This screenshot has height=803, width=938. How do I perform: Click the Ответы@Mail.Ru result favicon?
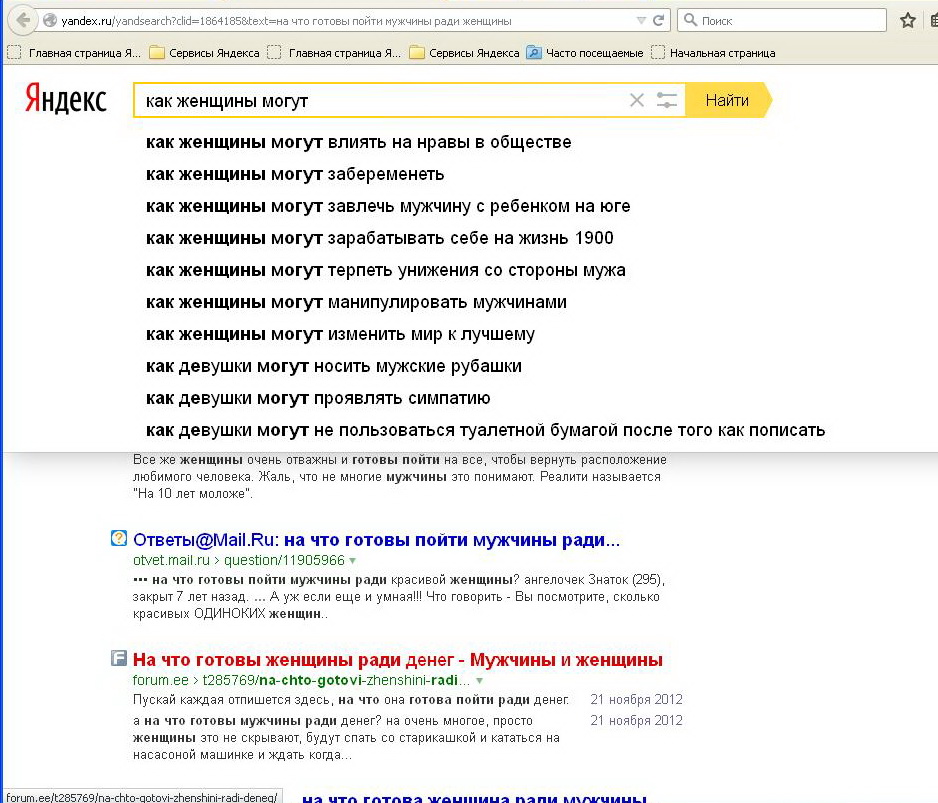tap(119, 539)
